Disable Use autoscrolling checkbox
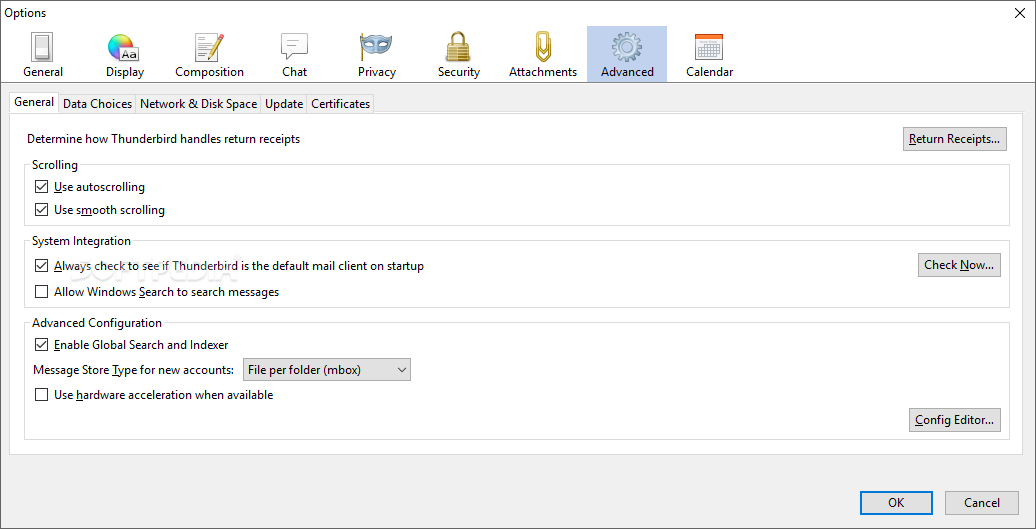1036x529 pixels. 42,187
